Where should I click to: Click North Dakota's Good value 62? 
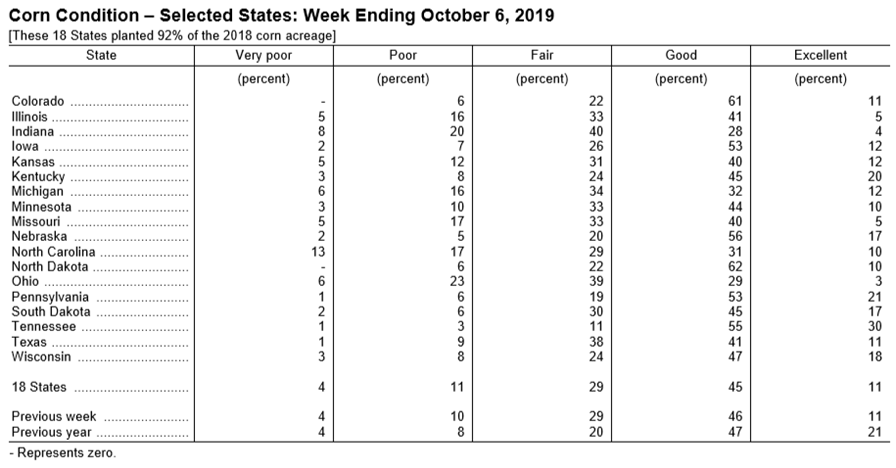click(x=735, y=266)
